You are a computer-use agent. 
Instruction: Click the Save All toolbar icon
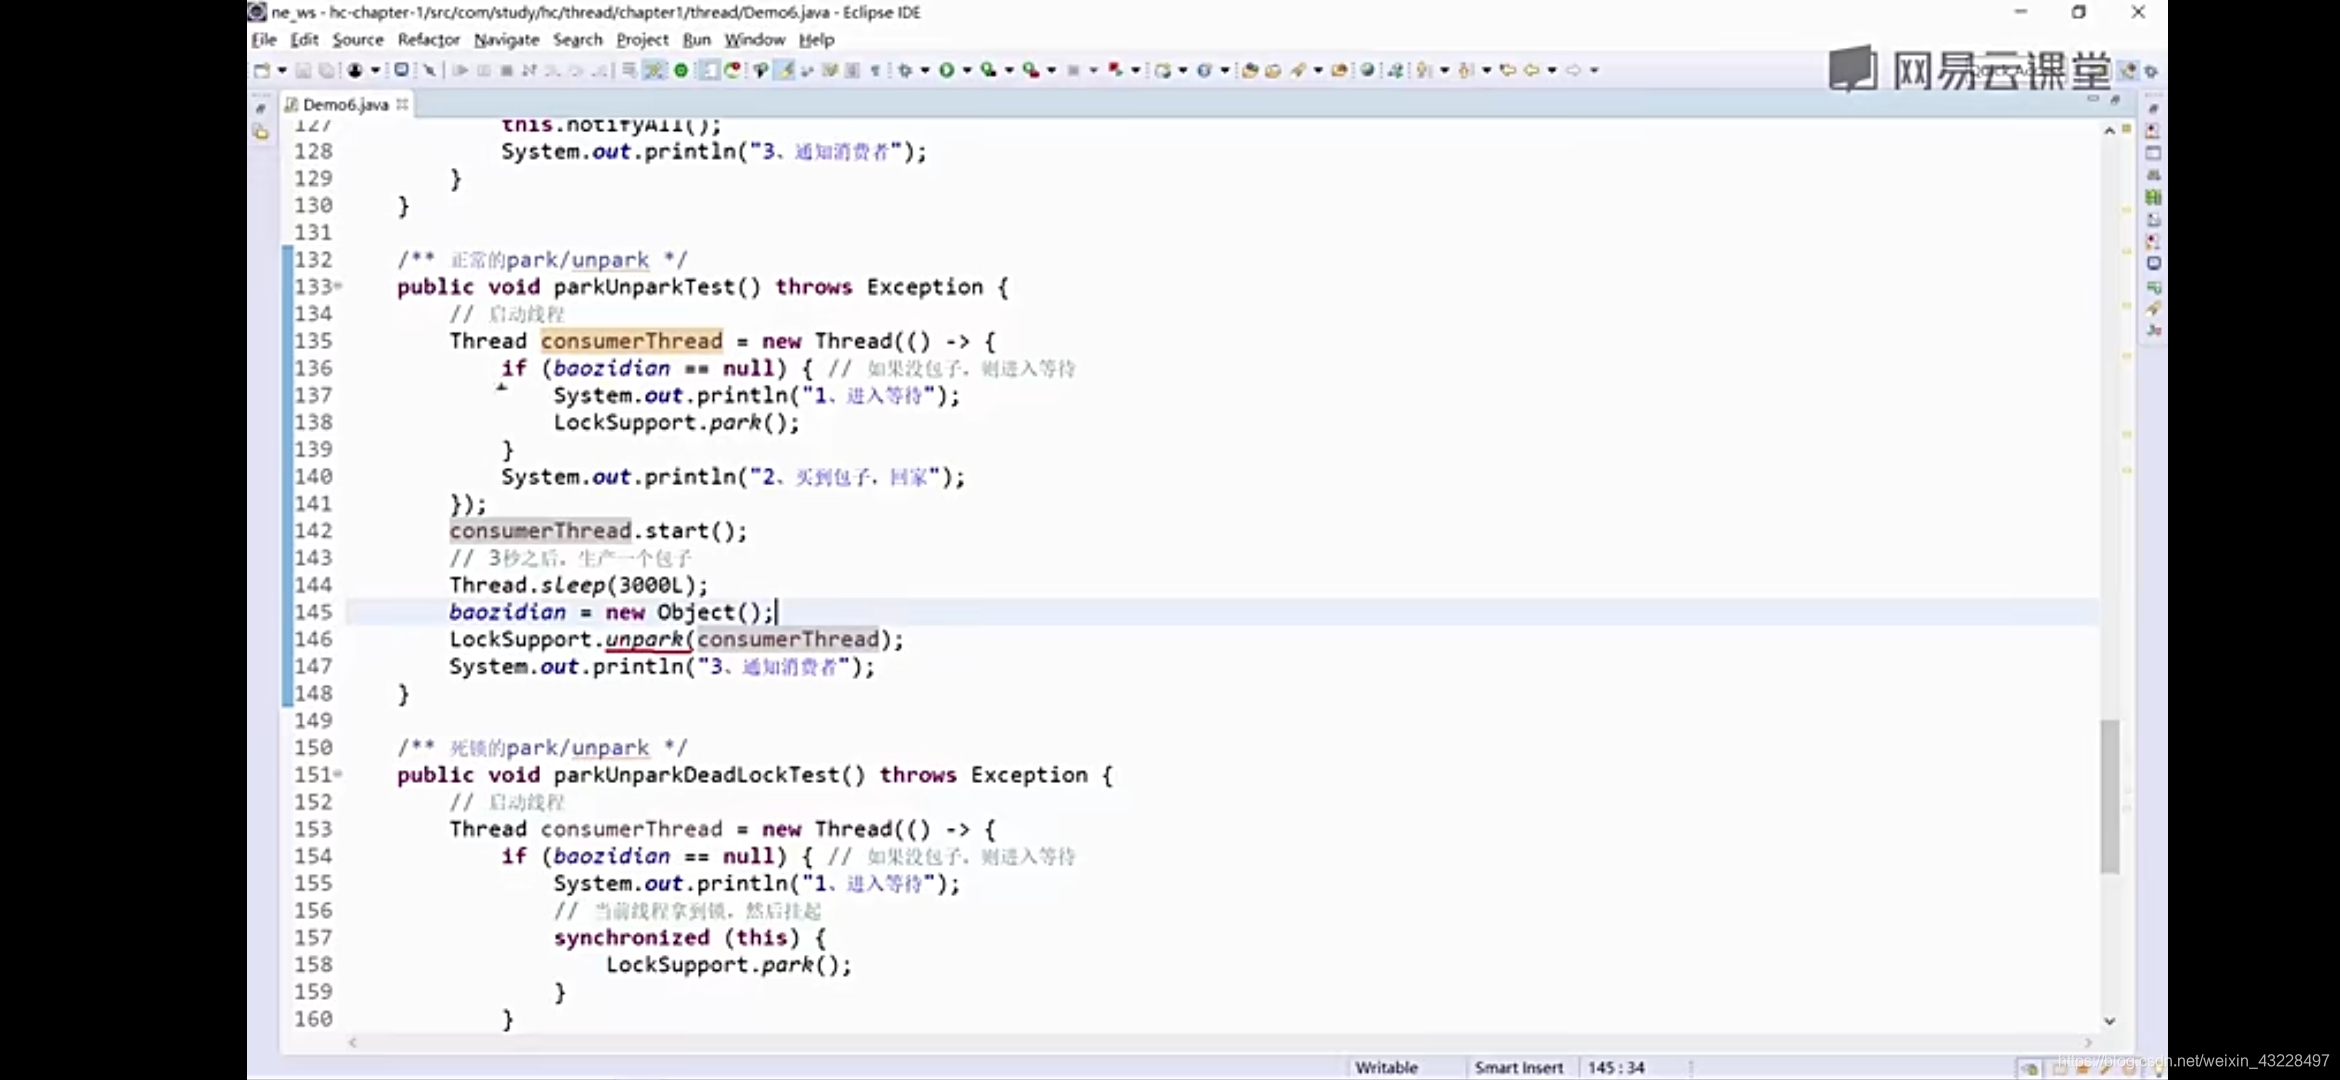(326, 70)
